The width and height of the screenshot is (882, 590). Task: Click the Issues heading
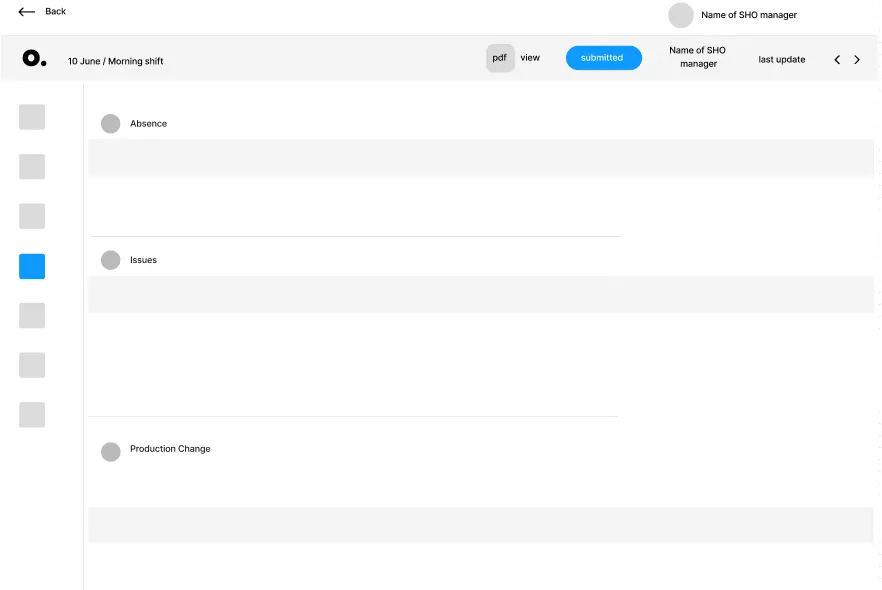coord(143,260)
